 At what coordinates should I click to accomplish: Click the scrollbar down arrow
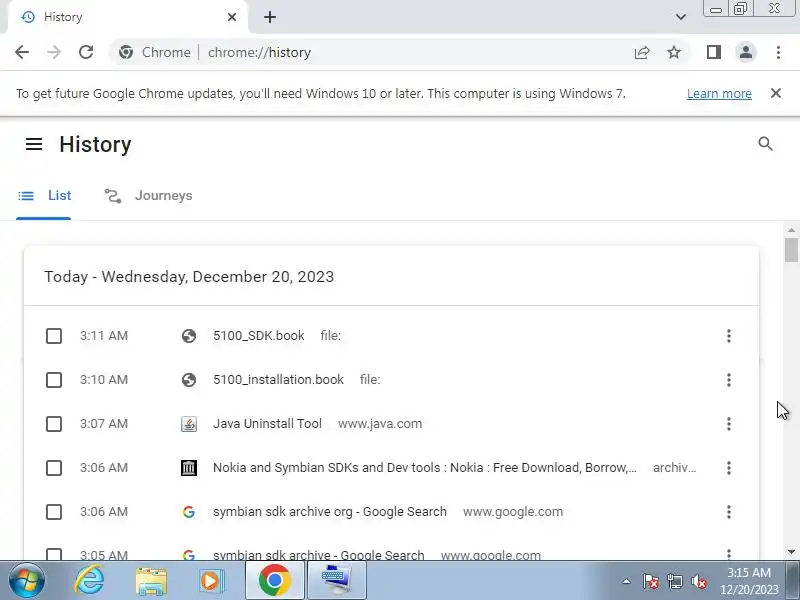pos(791,552)
